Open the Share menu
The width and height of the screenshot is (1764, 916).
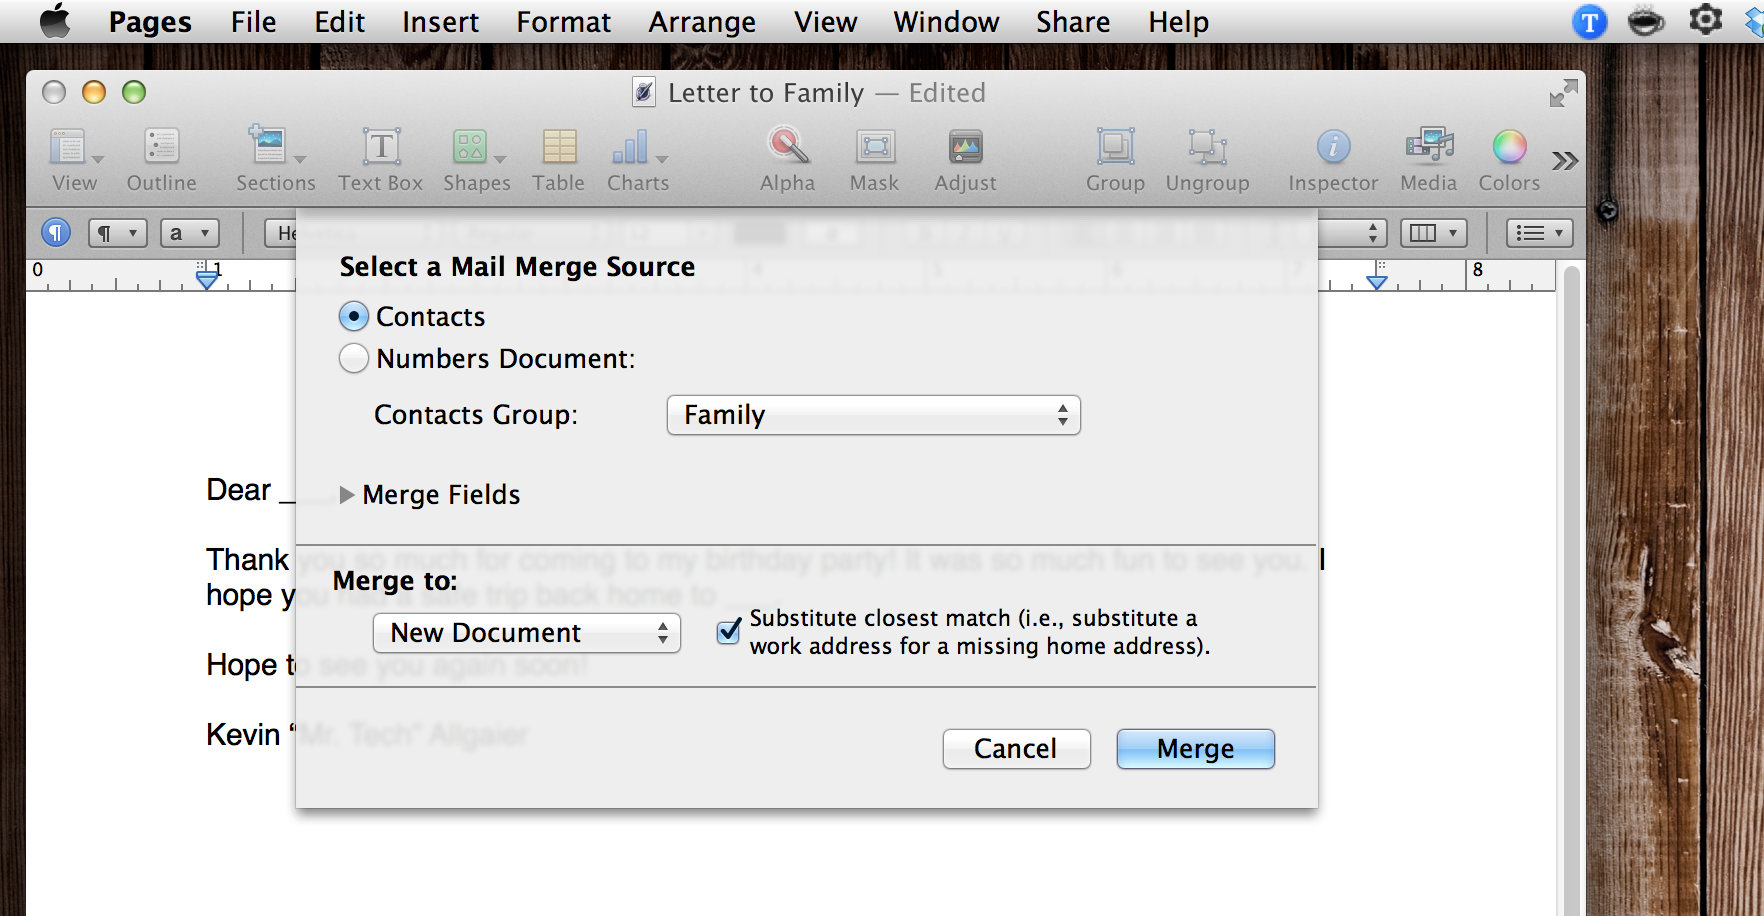click(x=1073, y=22)
